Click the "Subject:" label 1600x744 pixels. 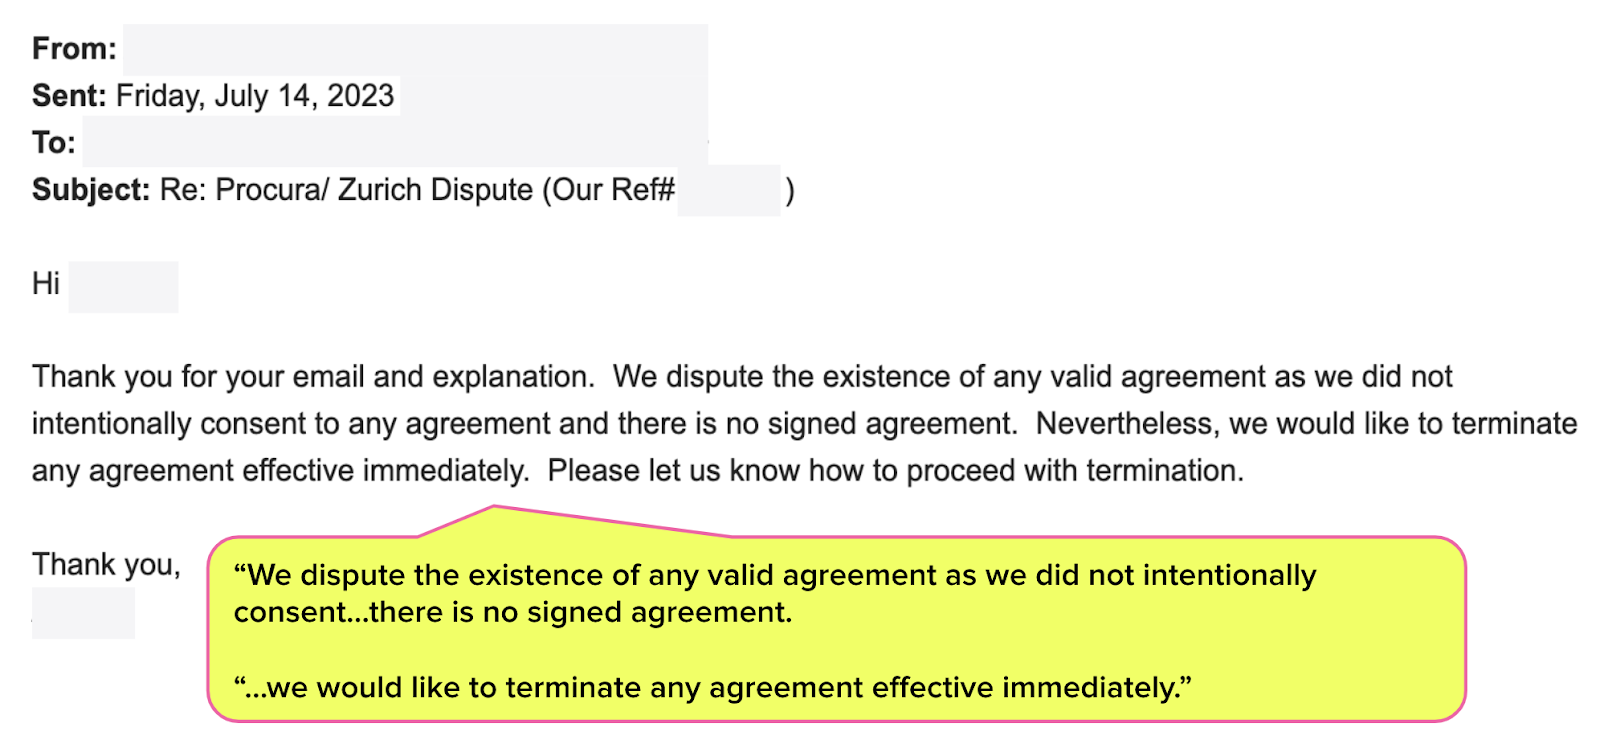click(x=91, y=190)
